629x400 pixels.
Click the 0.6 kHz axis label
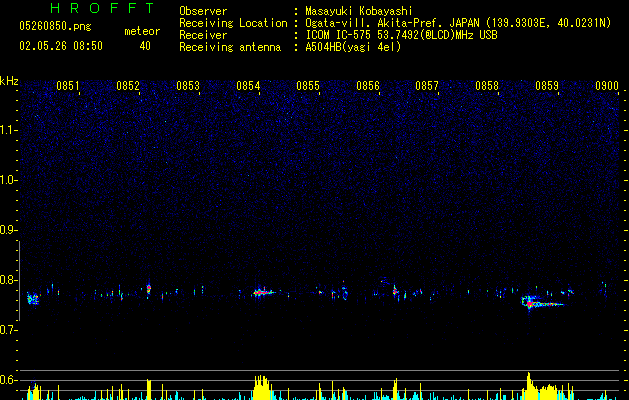[x=9, y=380]
